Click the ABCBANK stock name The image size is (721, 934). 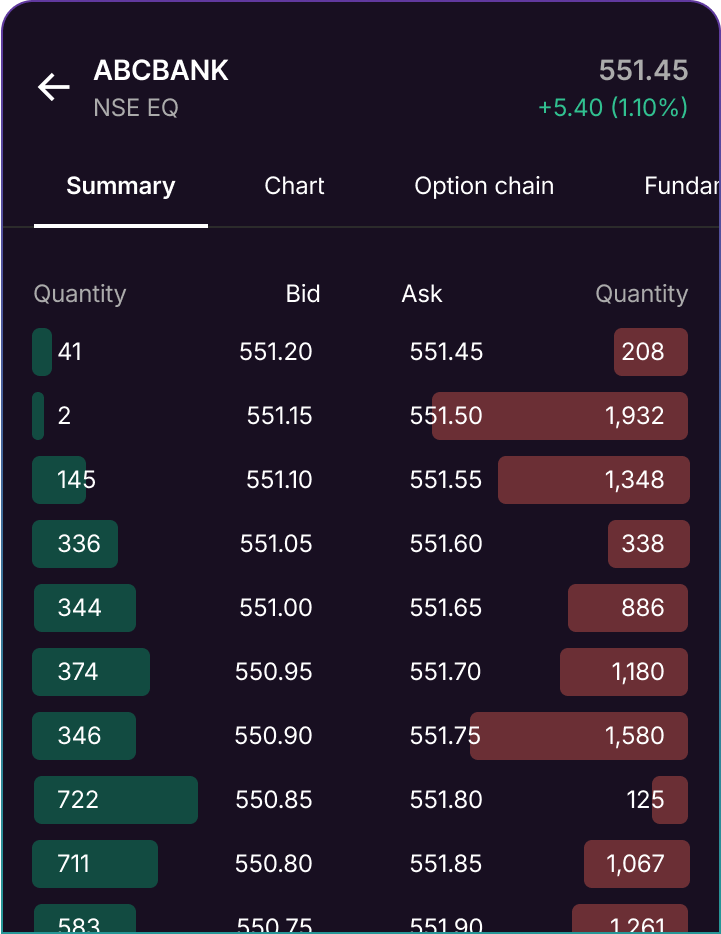pos(161,71)
